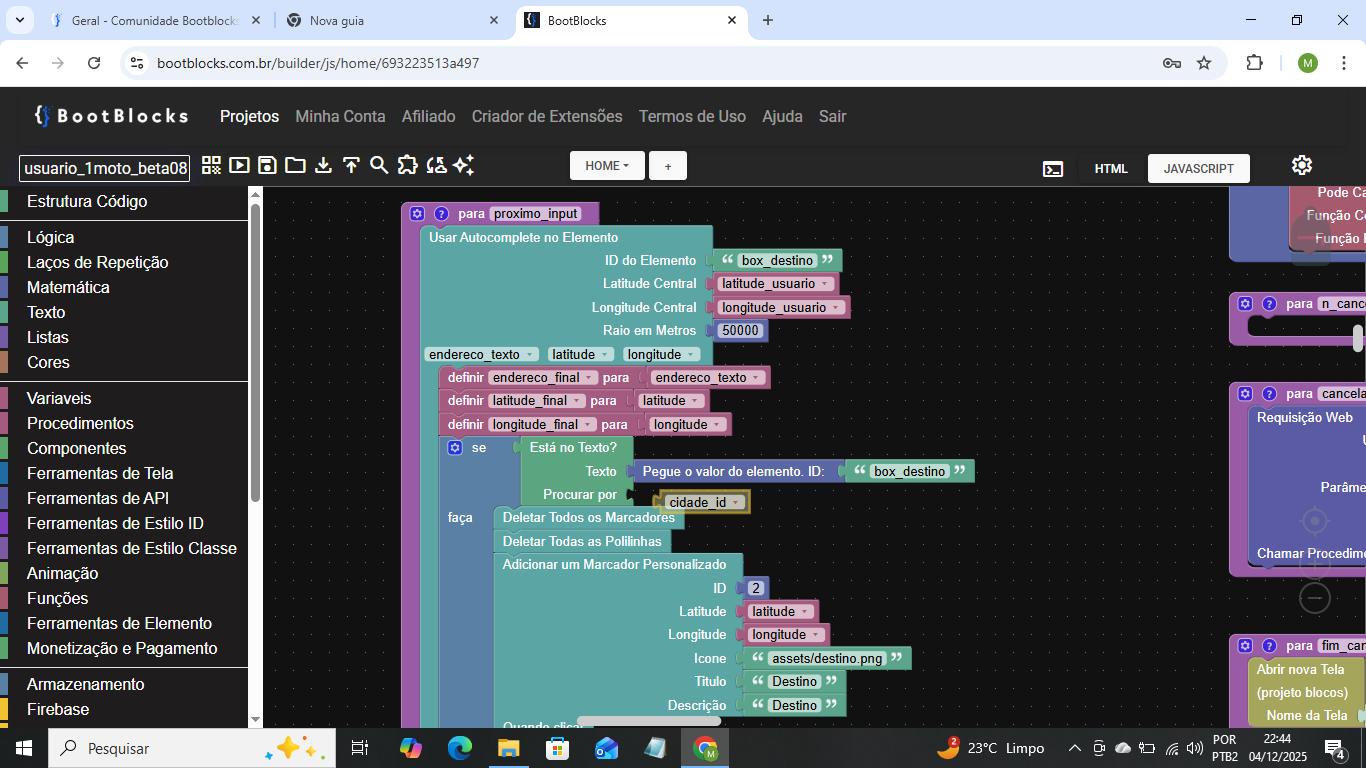
Task: Save the project using the floppy disk icon
Action: pyautogui.click(x=267, y=166)
